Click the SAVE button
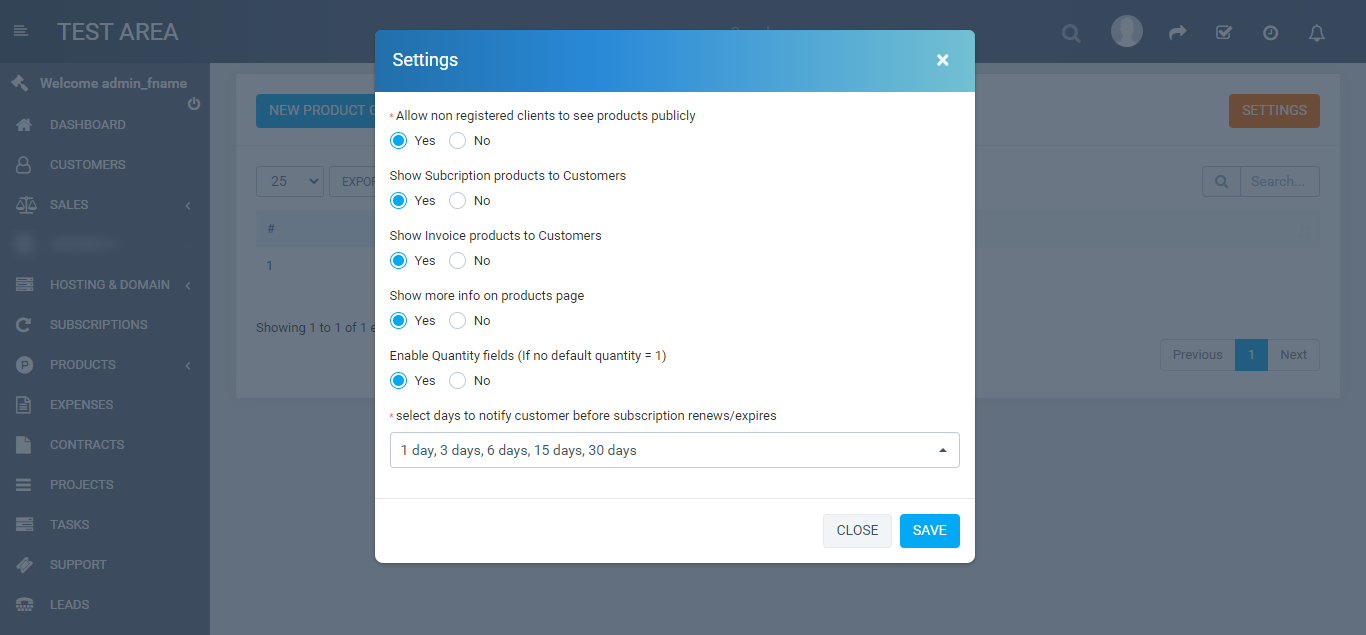The image size is (1366, 635). click(930, 531)
